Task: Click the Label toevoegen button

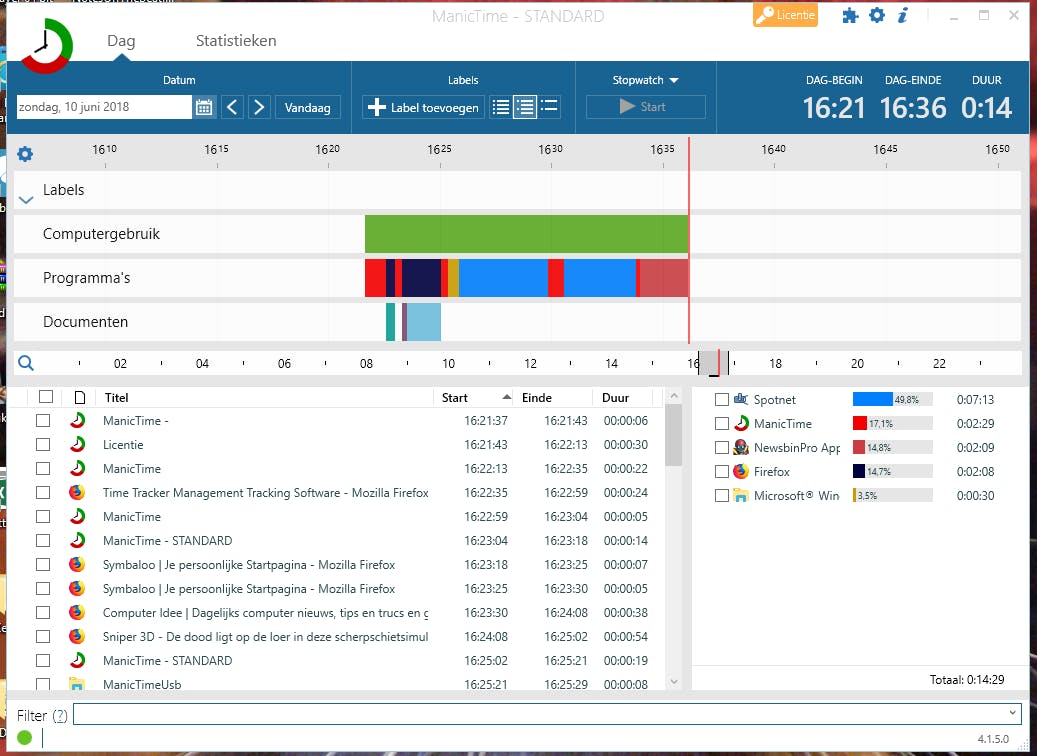Action: tap(424, 107)
